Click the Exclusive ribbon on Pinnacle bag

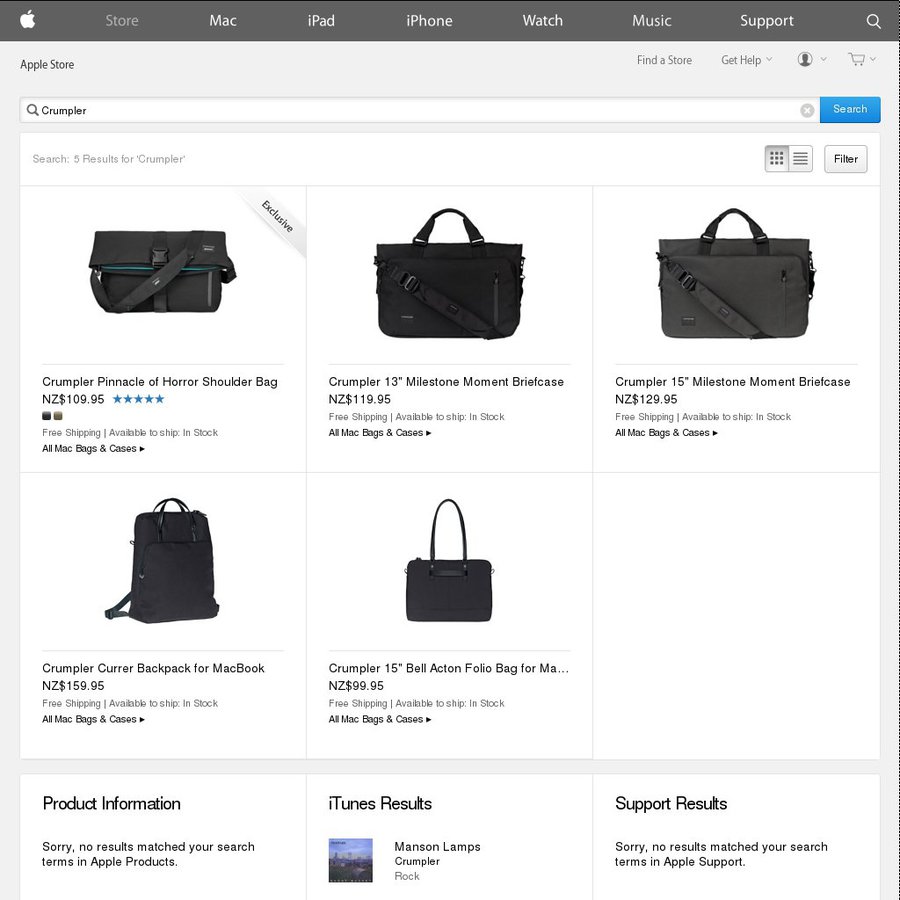click(277, 216)
